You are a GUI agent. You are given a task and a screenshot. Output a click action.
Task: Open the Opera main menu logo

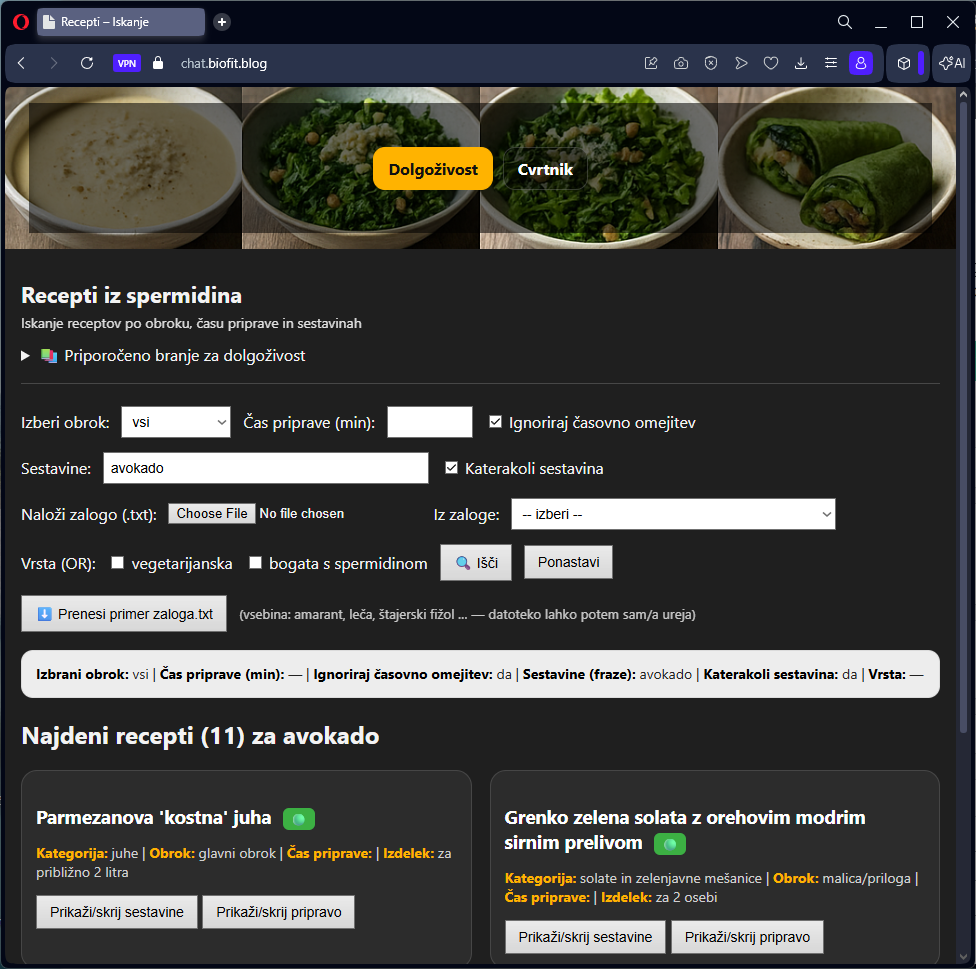pyautogui.click(x=21, y=22)
